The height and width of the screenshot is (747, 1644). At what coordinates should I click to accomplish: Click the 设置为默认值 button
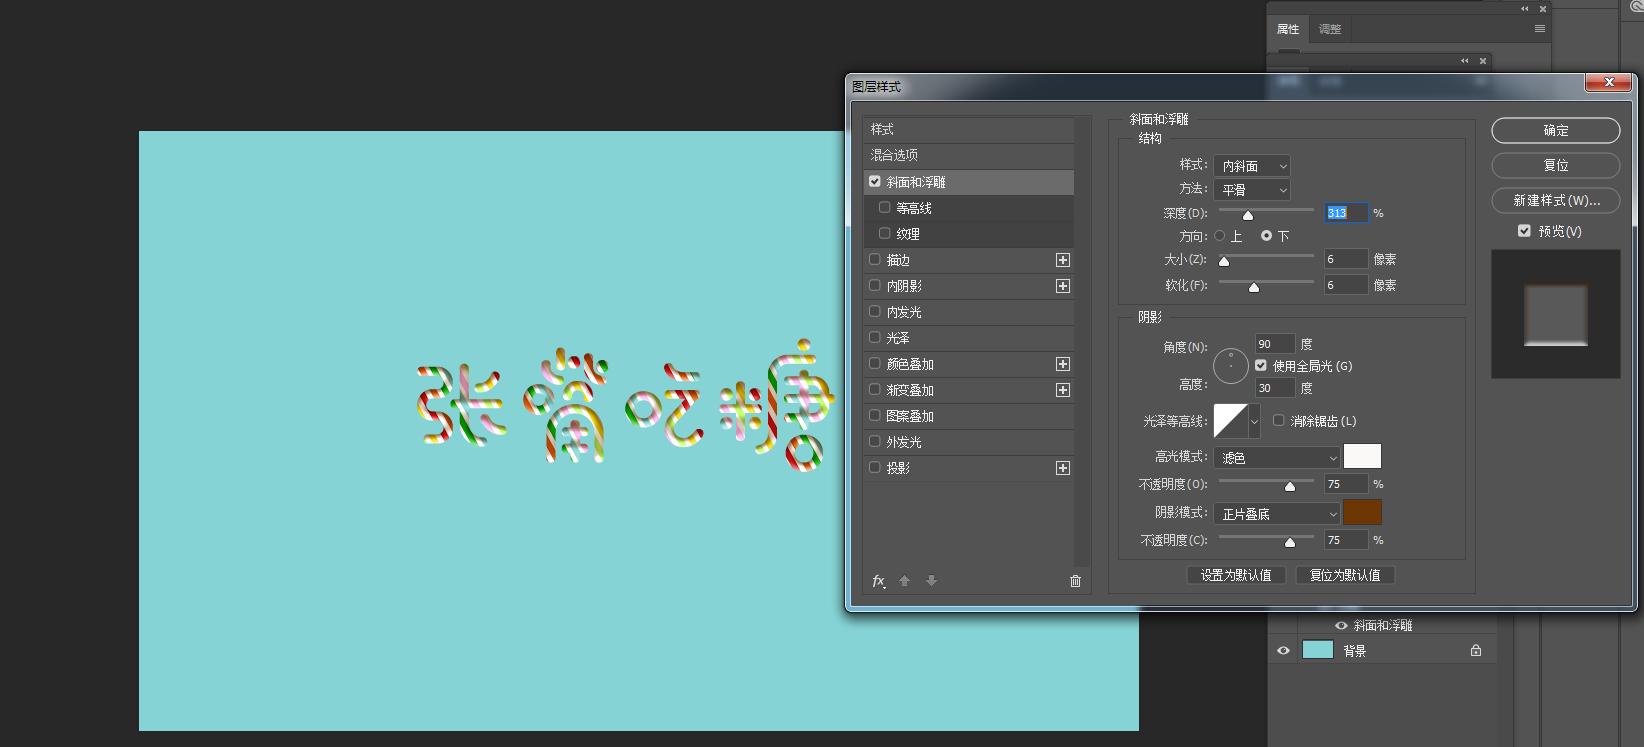tap(1236, 575)
